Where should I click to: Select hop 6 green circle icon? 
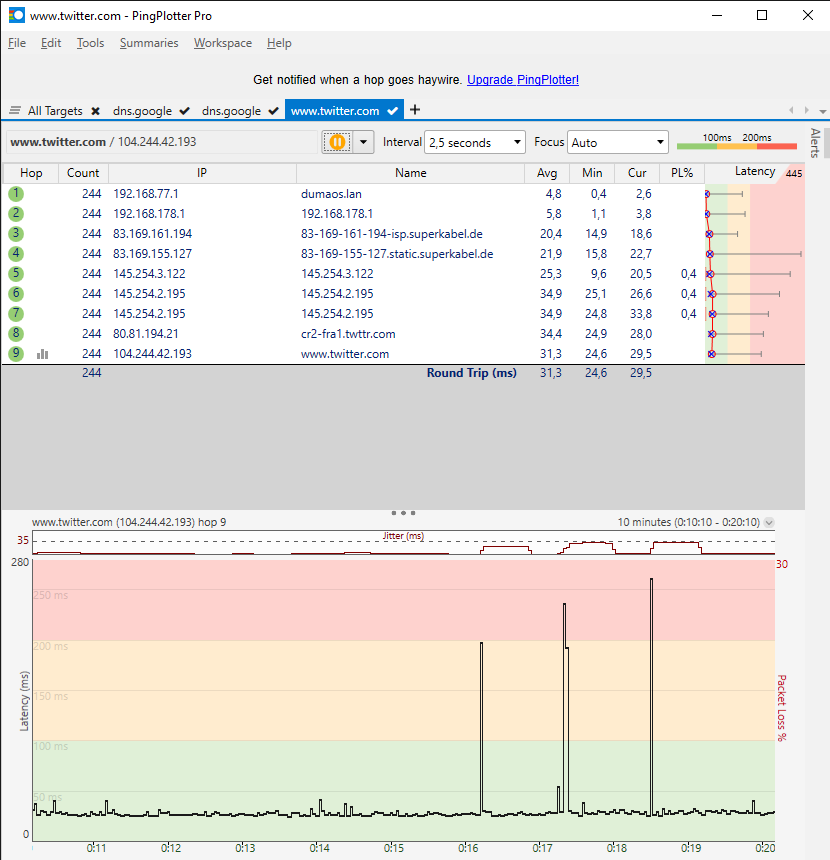[16, 293]
